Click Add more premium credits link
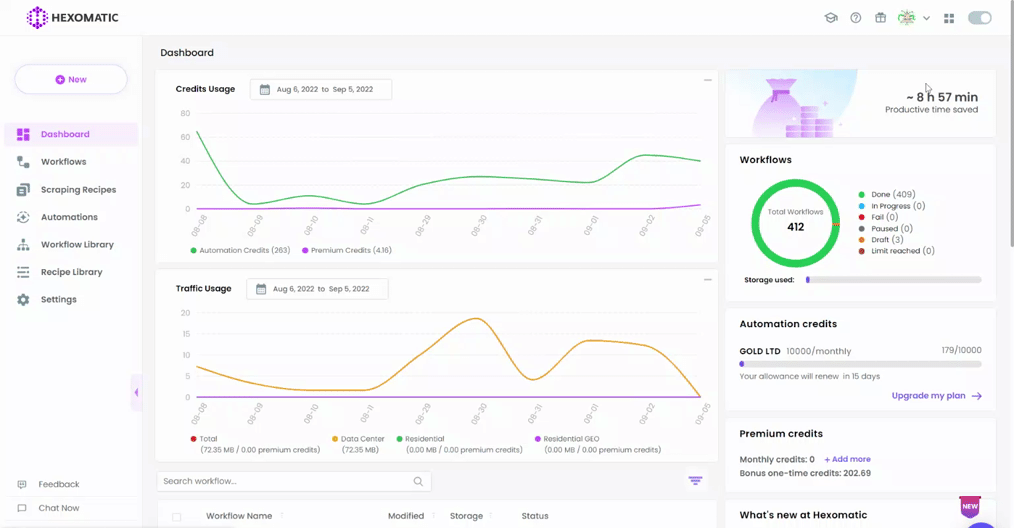Screen dimensions: 1014x528 click(x=847, y=459)
